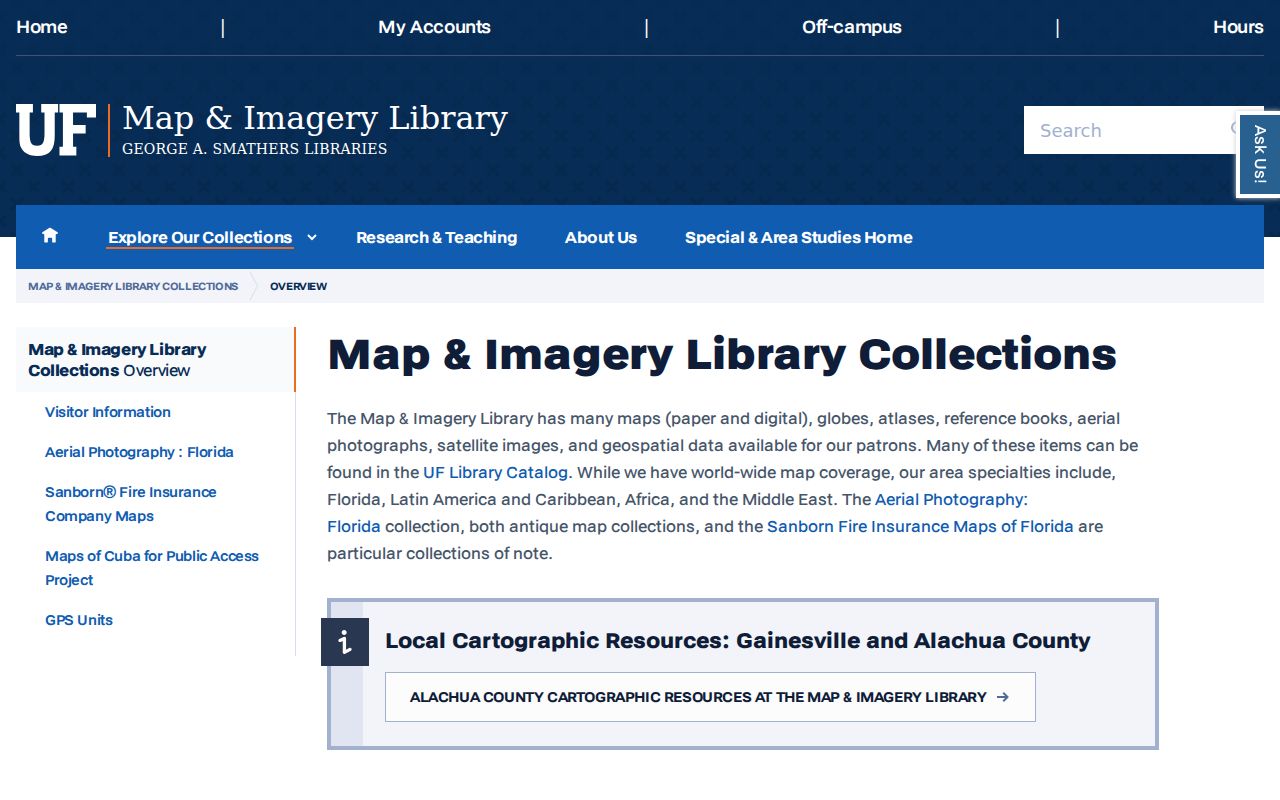Select Map & Imagery Library Collections Overview sidebar item

pyautogui.click(x=155, y=360)
